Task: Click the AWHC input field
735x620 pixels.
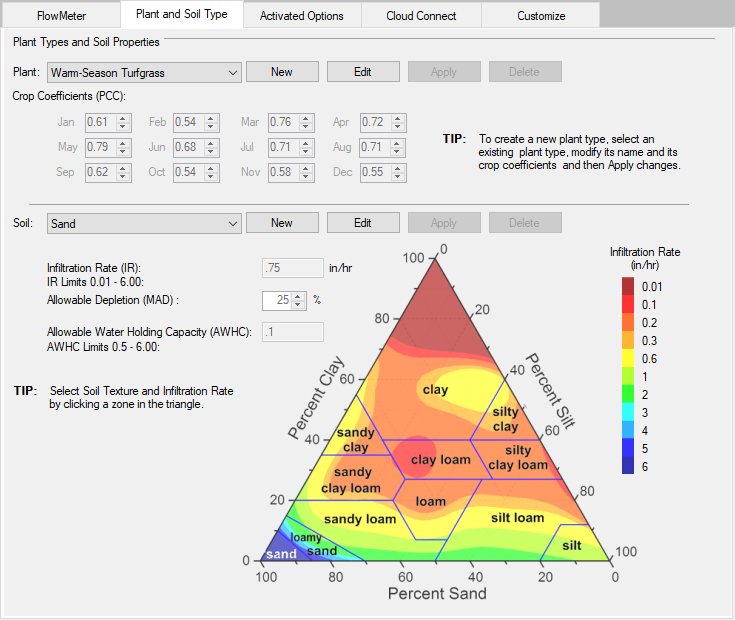Action: 292,332
